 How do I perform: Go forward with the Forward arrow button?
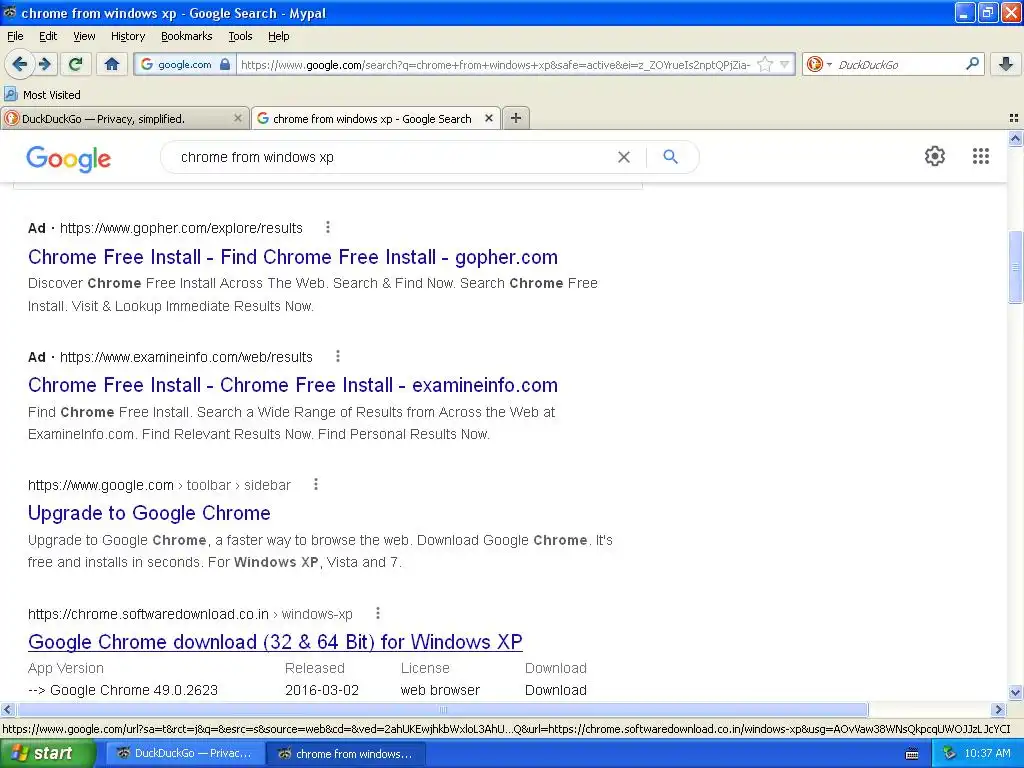tap(45, 64)
